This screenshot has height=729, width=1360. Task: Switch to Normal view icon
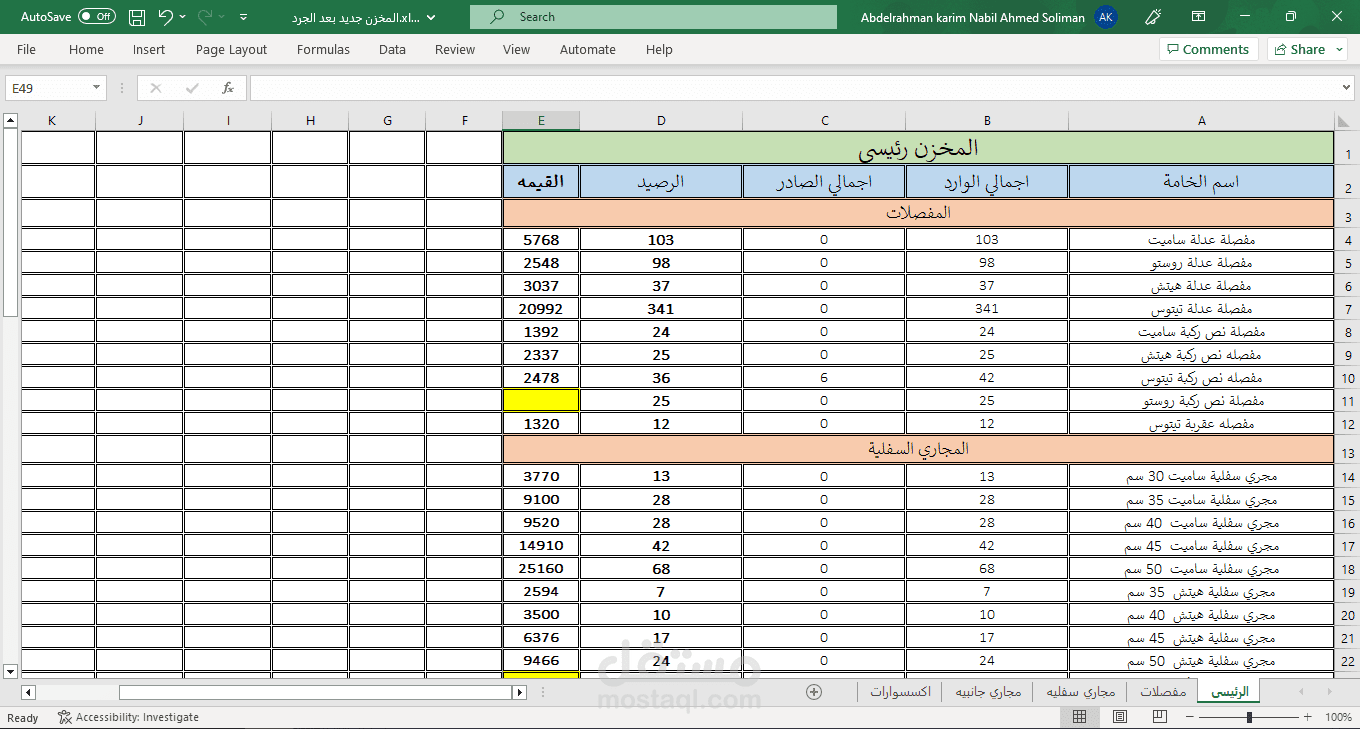1080,717
